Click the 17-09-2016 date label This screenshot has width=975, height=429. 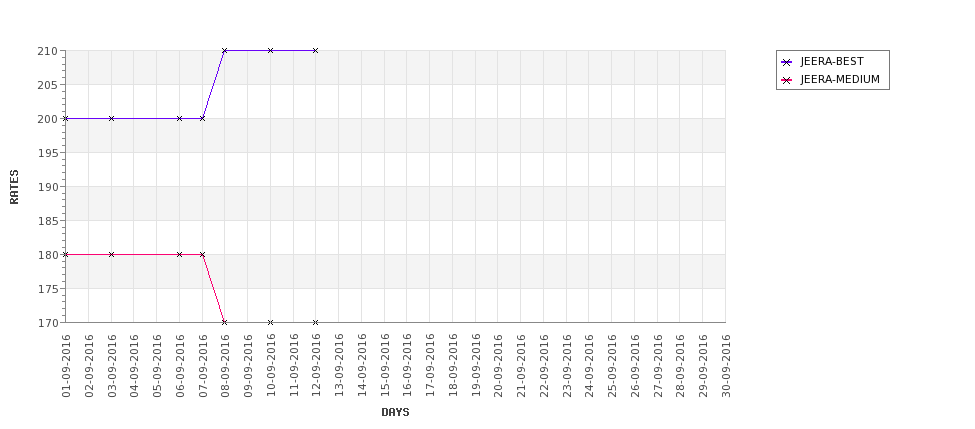click(430, 366)
